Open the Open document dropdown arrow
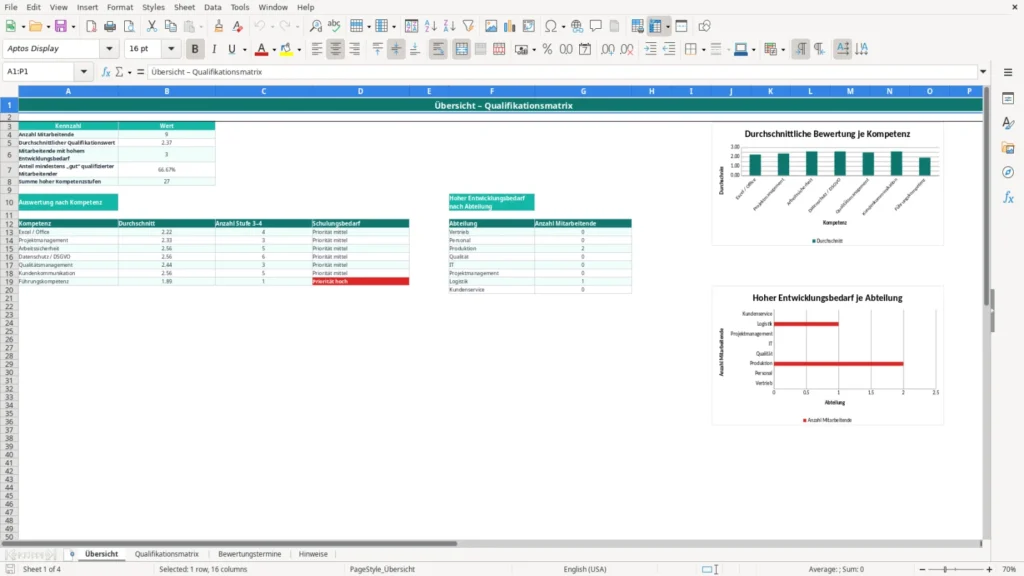The width and height of the screenshot is (1024, 576). [x=48, y=27]
